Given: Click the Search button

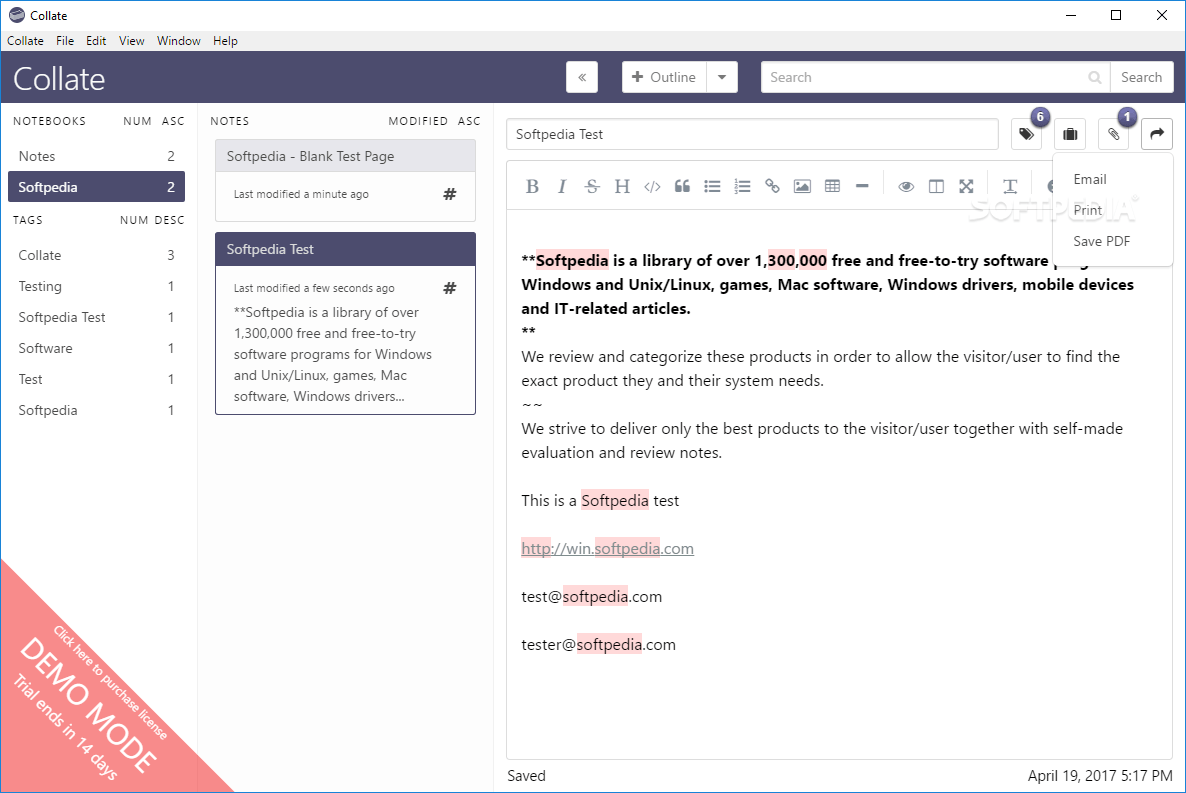Looking at the screenshot, I should tap(1141, 77).
